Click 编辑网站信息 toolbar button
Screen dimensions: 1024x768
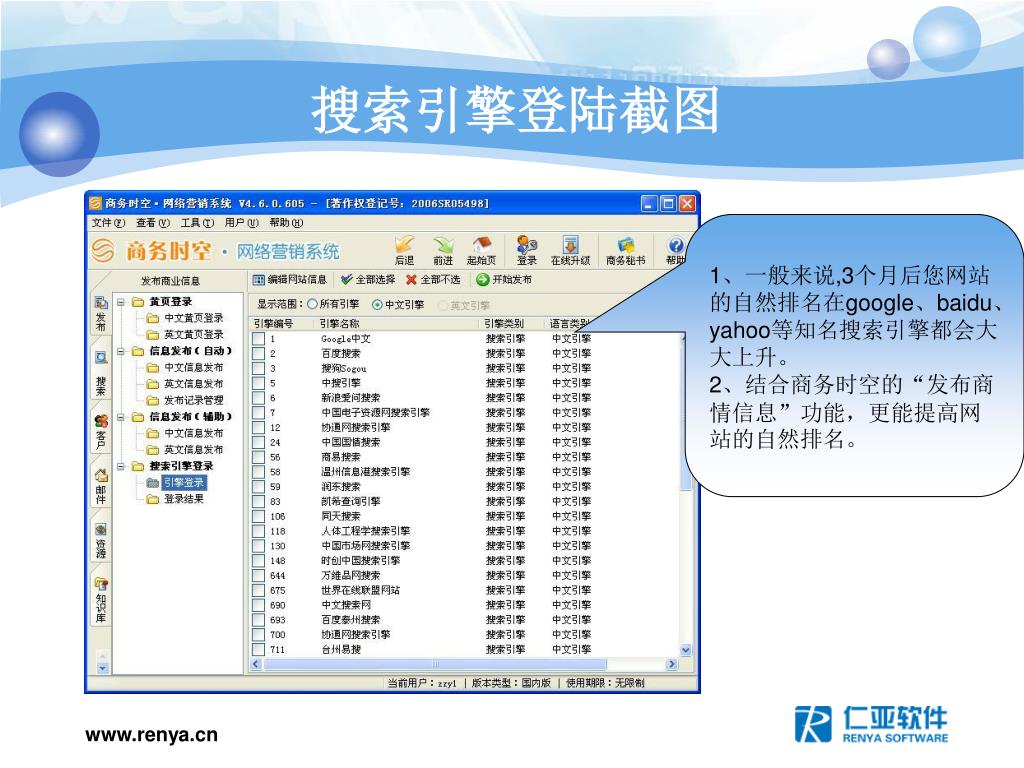(289, 280)
